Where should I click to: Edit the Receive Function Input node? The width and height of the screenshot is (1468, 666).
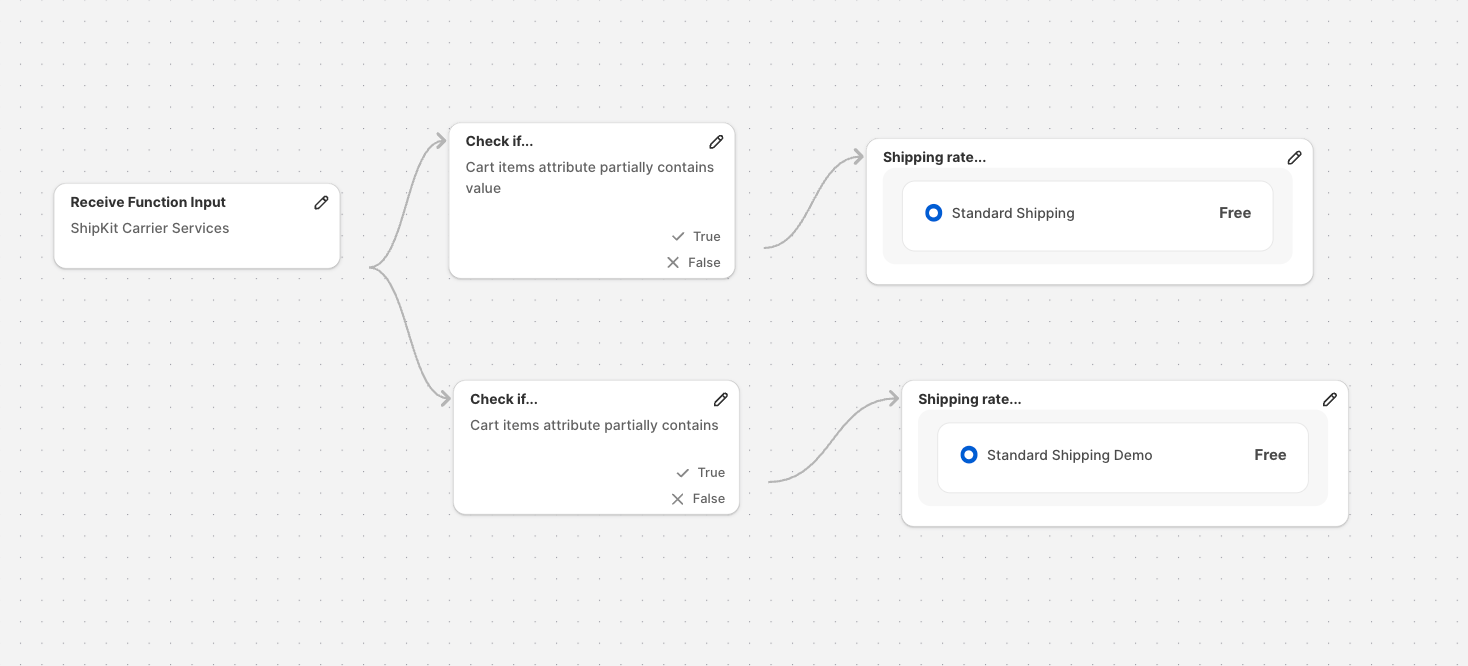coord(321,202)
